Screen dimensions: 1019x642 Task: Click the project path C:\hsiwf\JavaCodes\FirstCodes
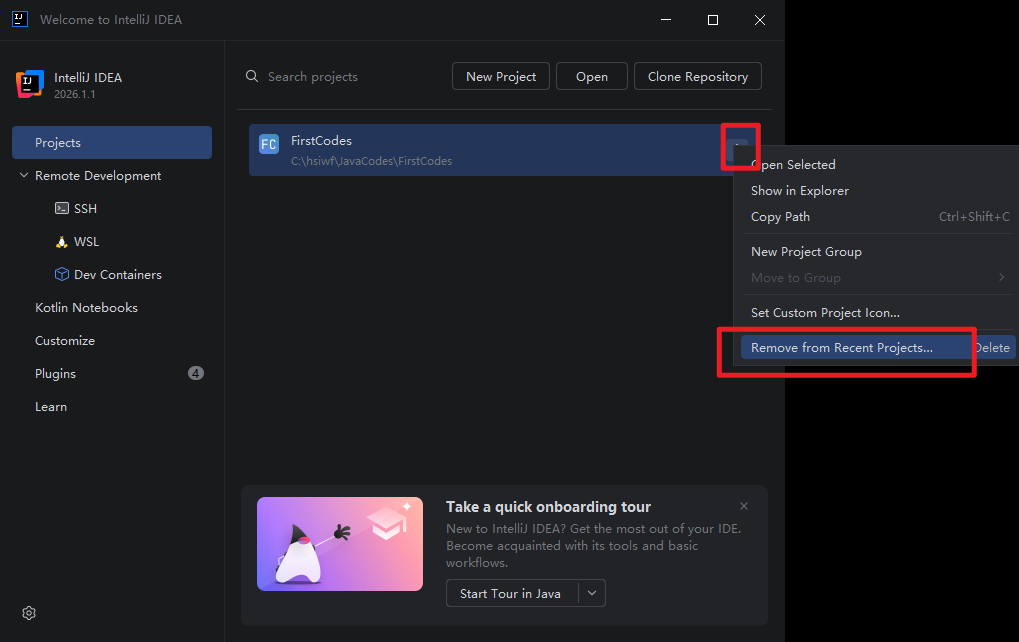372,161
